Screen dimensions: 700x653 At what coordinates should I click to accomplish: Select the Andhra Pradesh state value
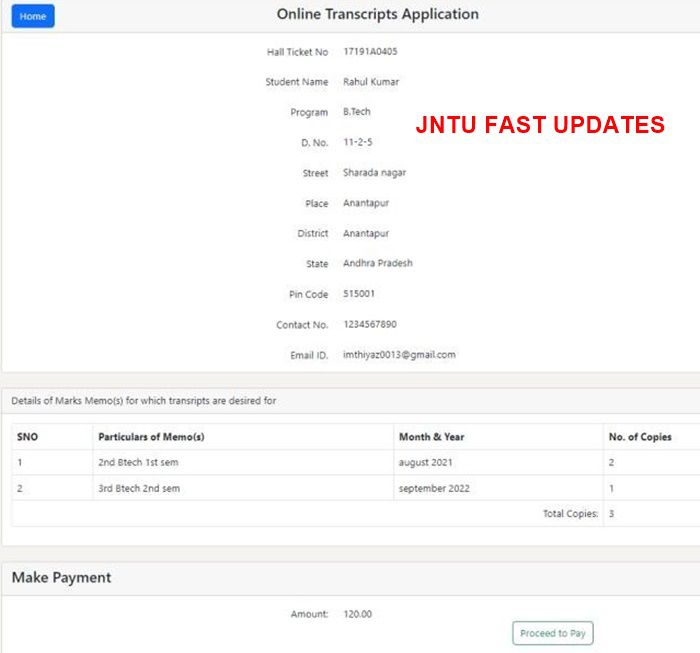coord(377,264)
